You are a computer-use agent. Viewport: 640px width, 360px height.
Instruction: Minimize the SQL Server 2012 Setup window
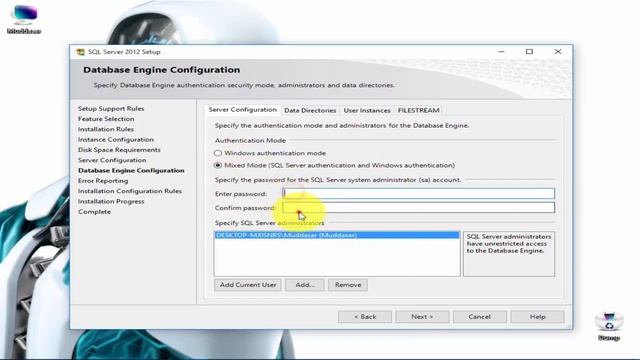pos(501,52)
